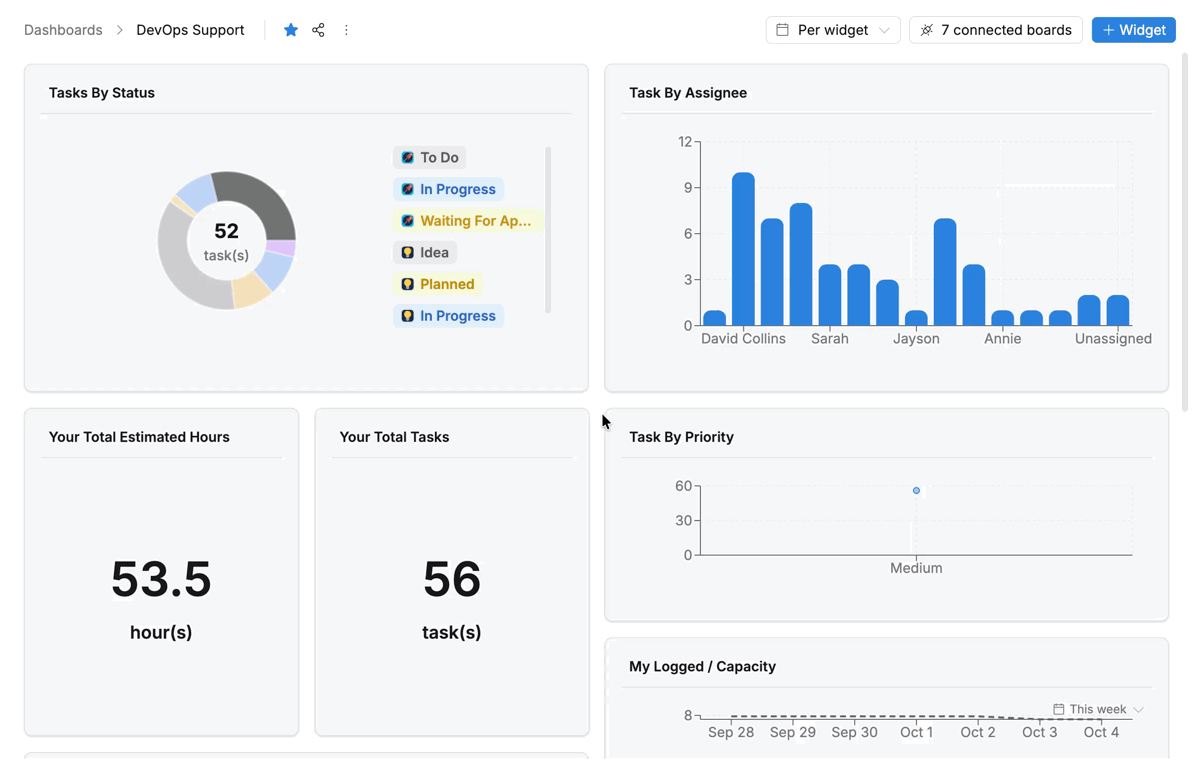Click the Idea lightbulb icon
This screenshot has height=771, width=1200.
pos(408,253)
